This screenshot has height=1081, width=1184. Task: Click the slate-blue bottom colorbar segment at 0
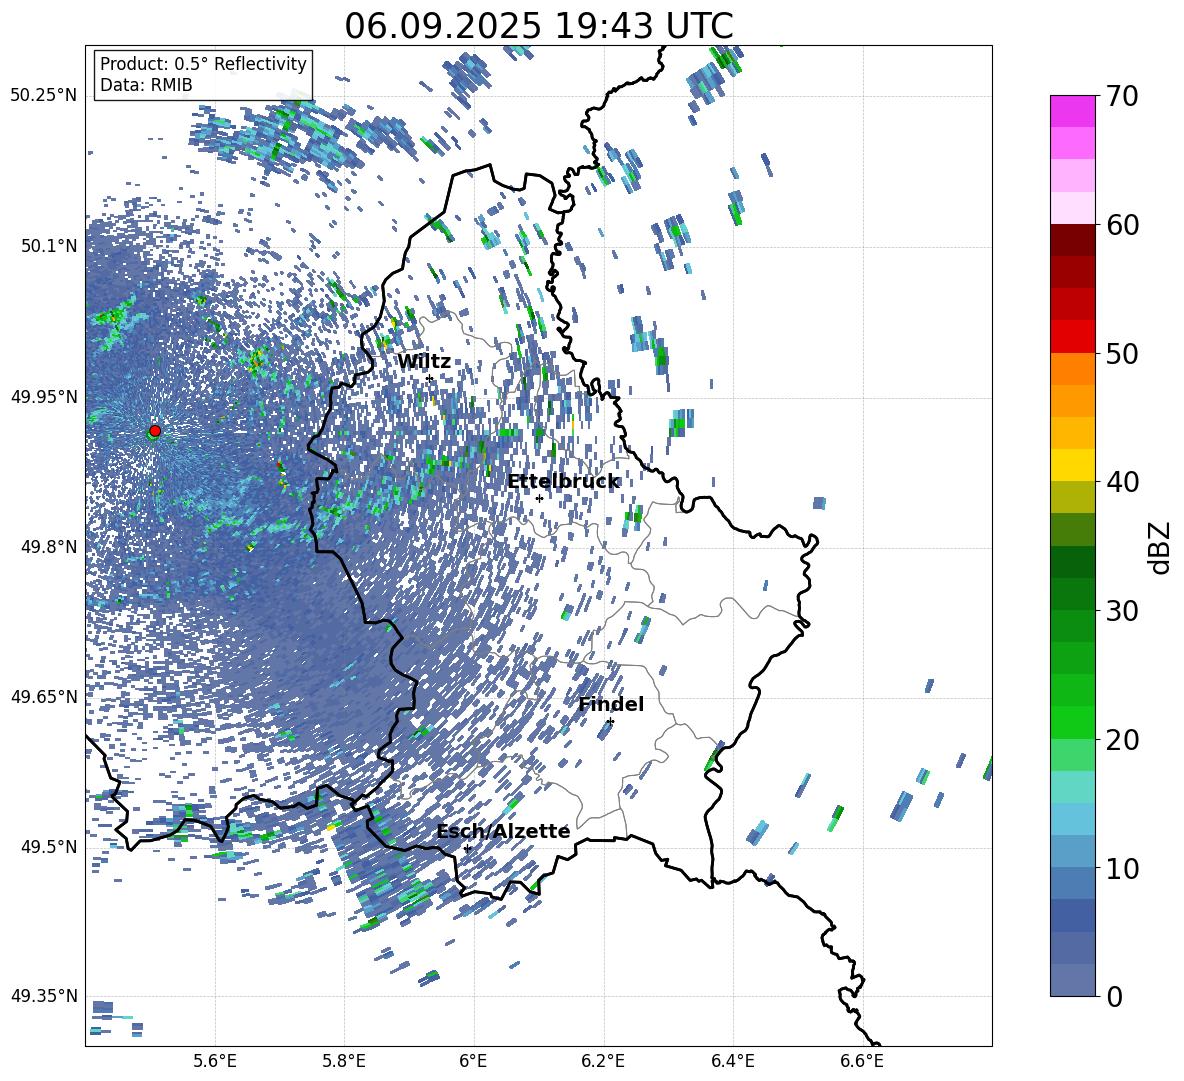click(1072, 979)
